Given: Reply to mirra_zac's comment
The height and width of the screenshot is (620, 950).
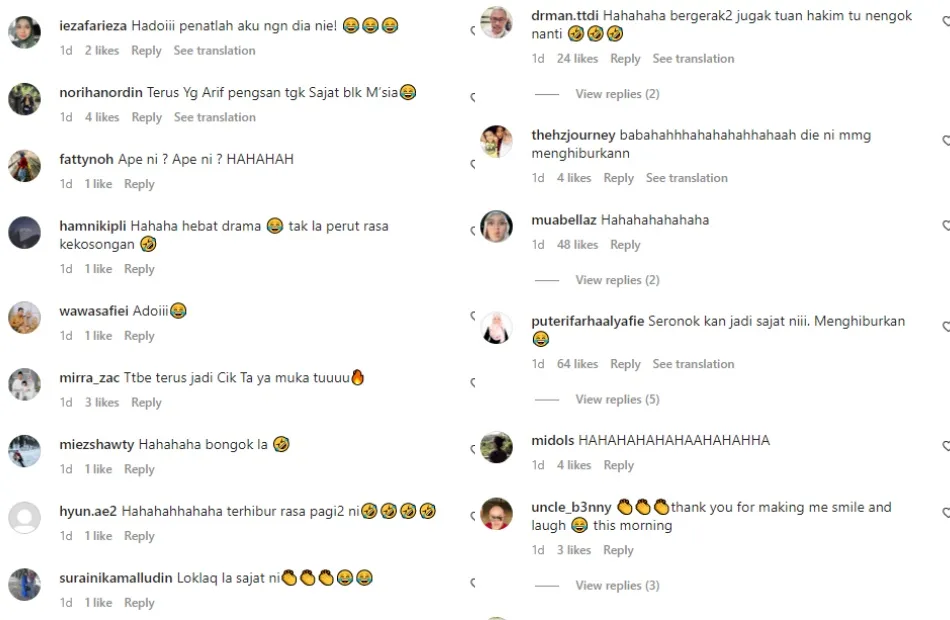Looking at the screenshot, I should point(147,402).
